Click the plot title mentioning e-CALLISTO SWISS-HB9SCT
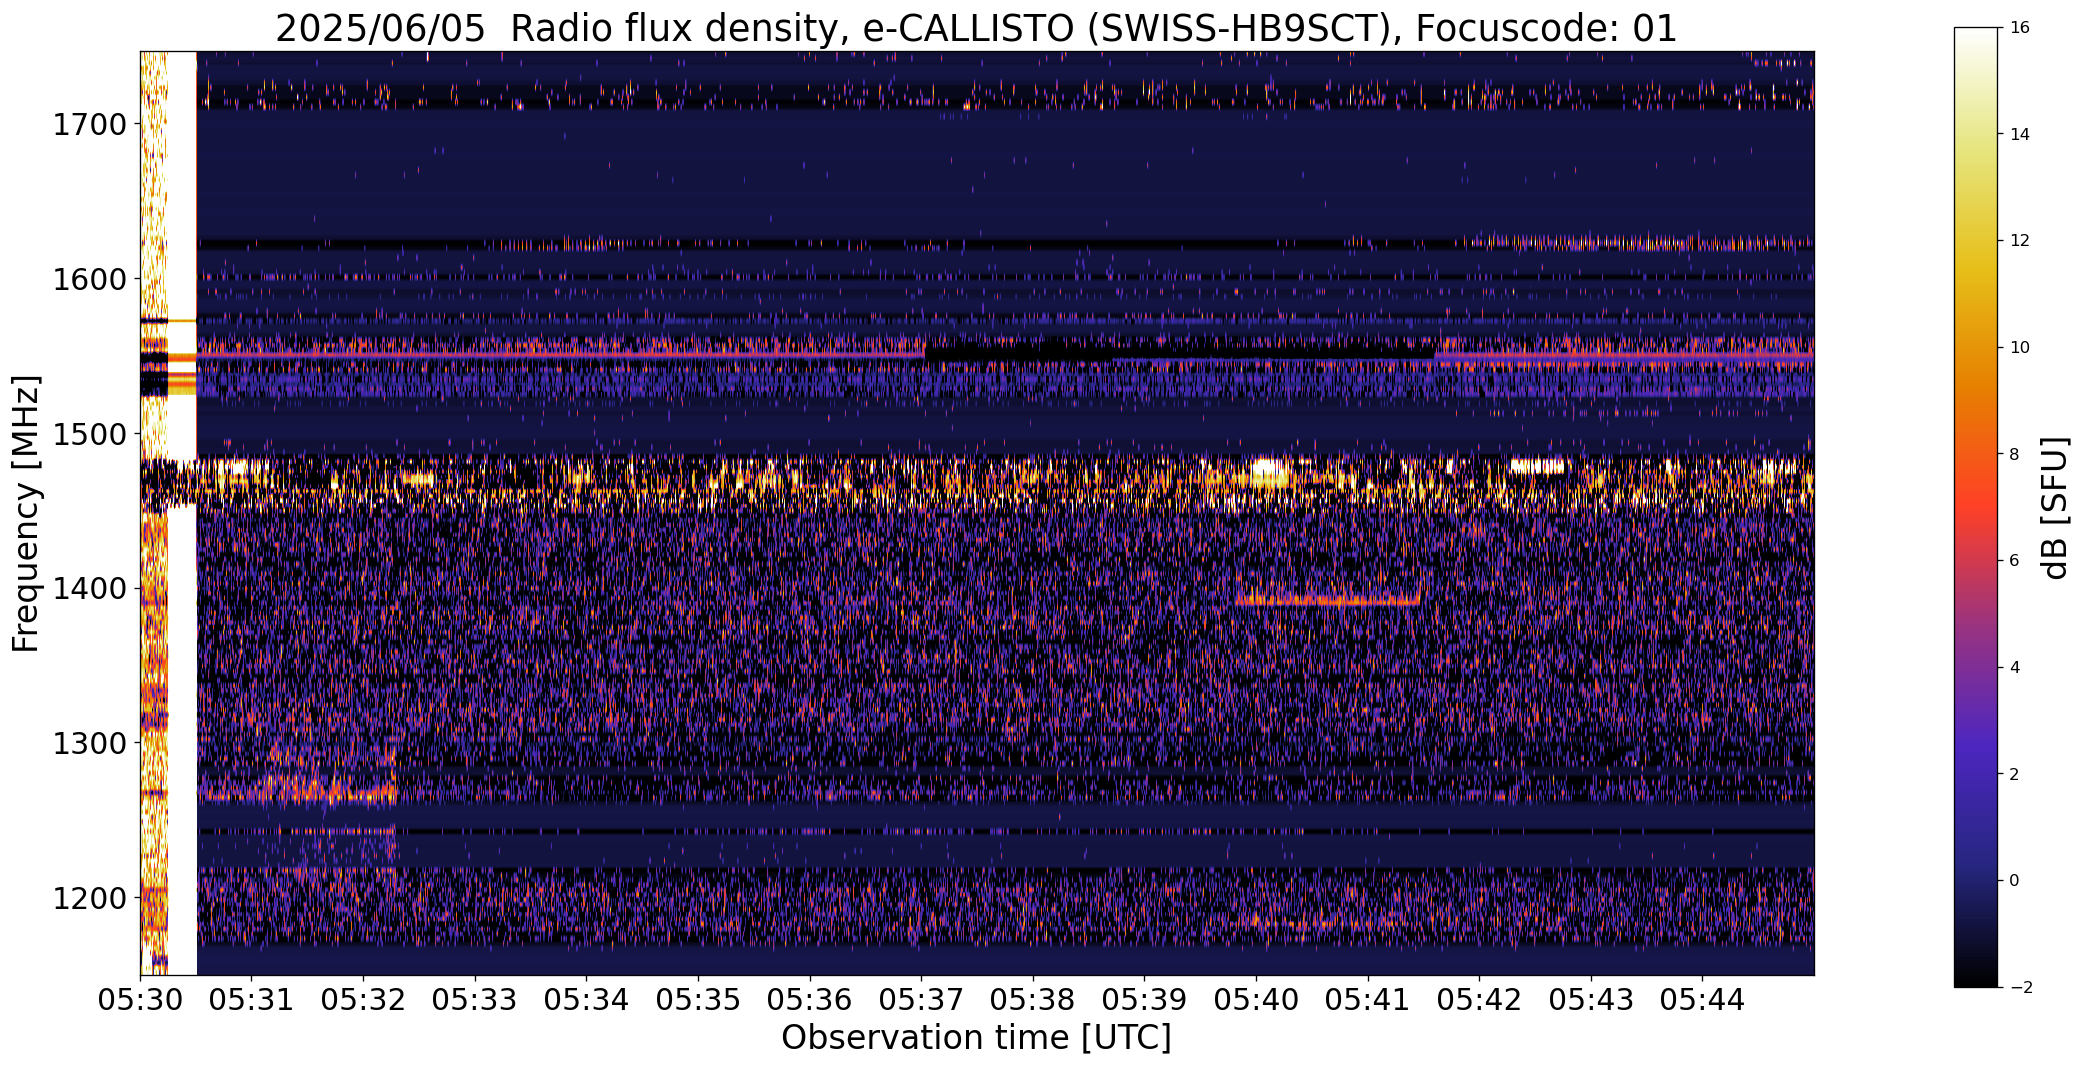The width and height of the screenshot is (2085, 1067). (x=976, y=29)
